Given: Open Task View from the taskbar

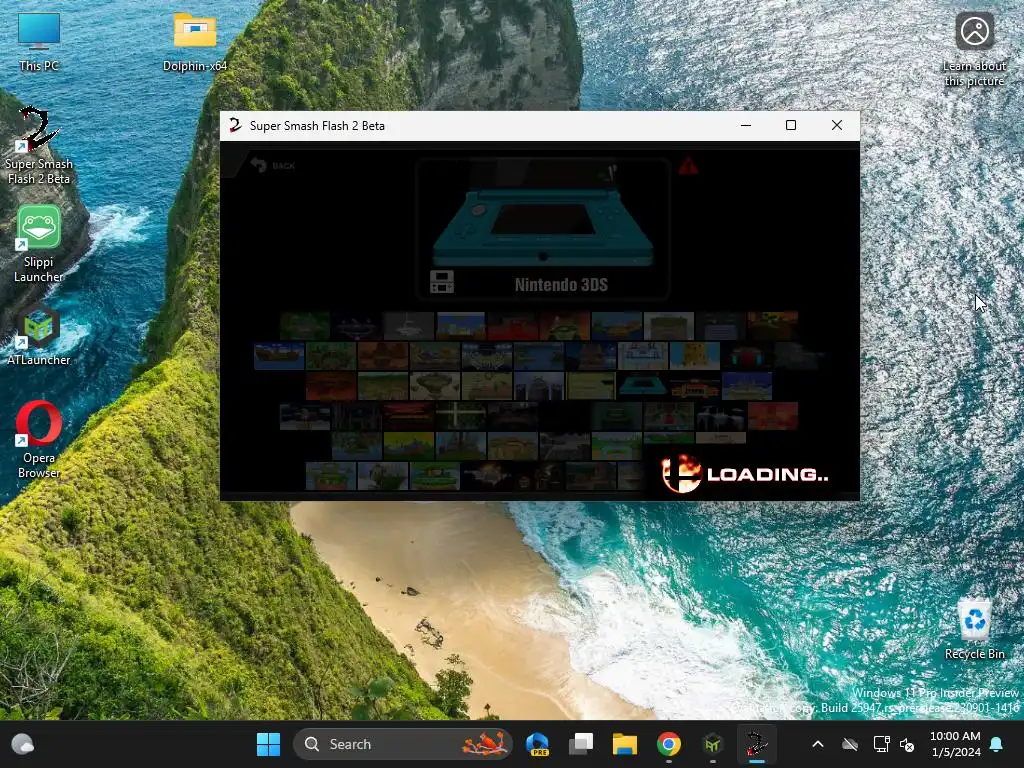Looking at the screenshot, I should tap(581, 744).
